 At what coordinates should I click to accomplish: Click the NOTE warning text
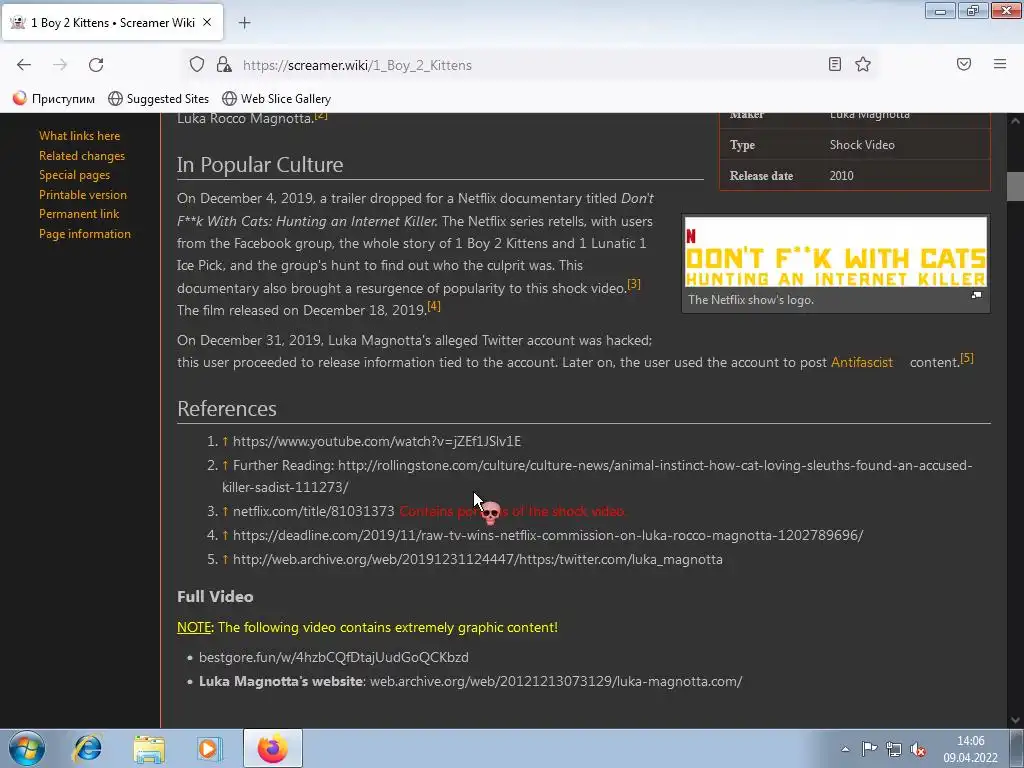tap(367, 628)
